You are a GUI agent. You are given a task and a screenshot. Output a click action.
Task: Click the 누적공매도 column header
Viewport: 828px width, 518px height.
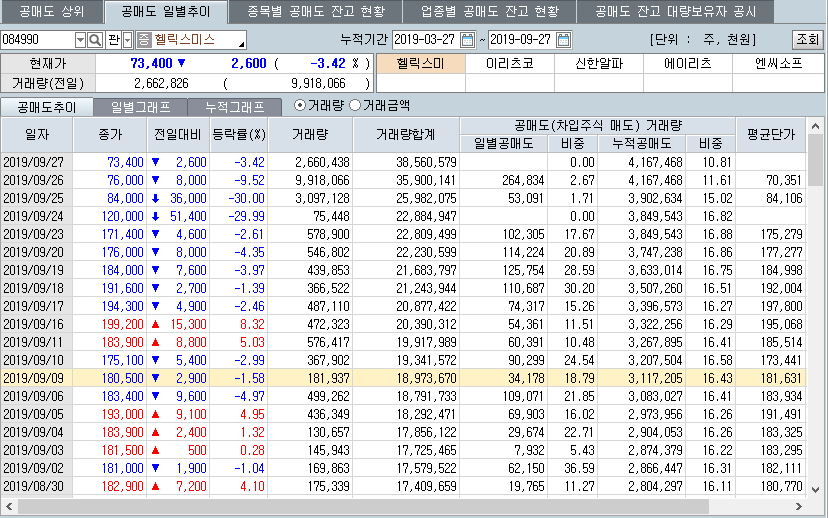coord(642,144)
